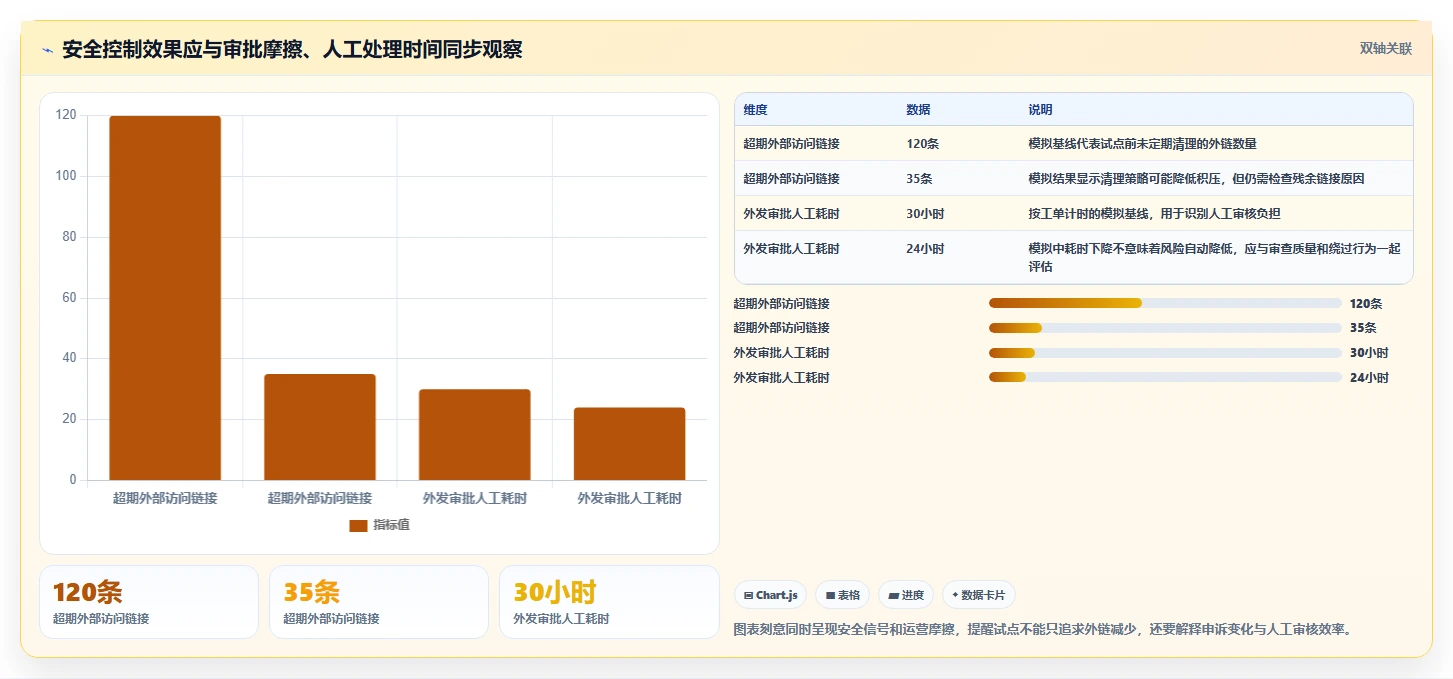The width and height of the screenshot is (1453, 679).
Task: Click the 120条 progress bar
Action: 1165,303
